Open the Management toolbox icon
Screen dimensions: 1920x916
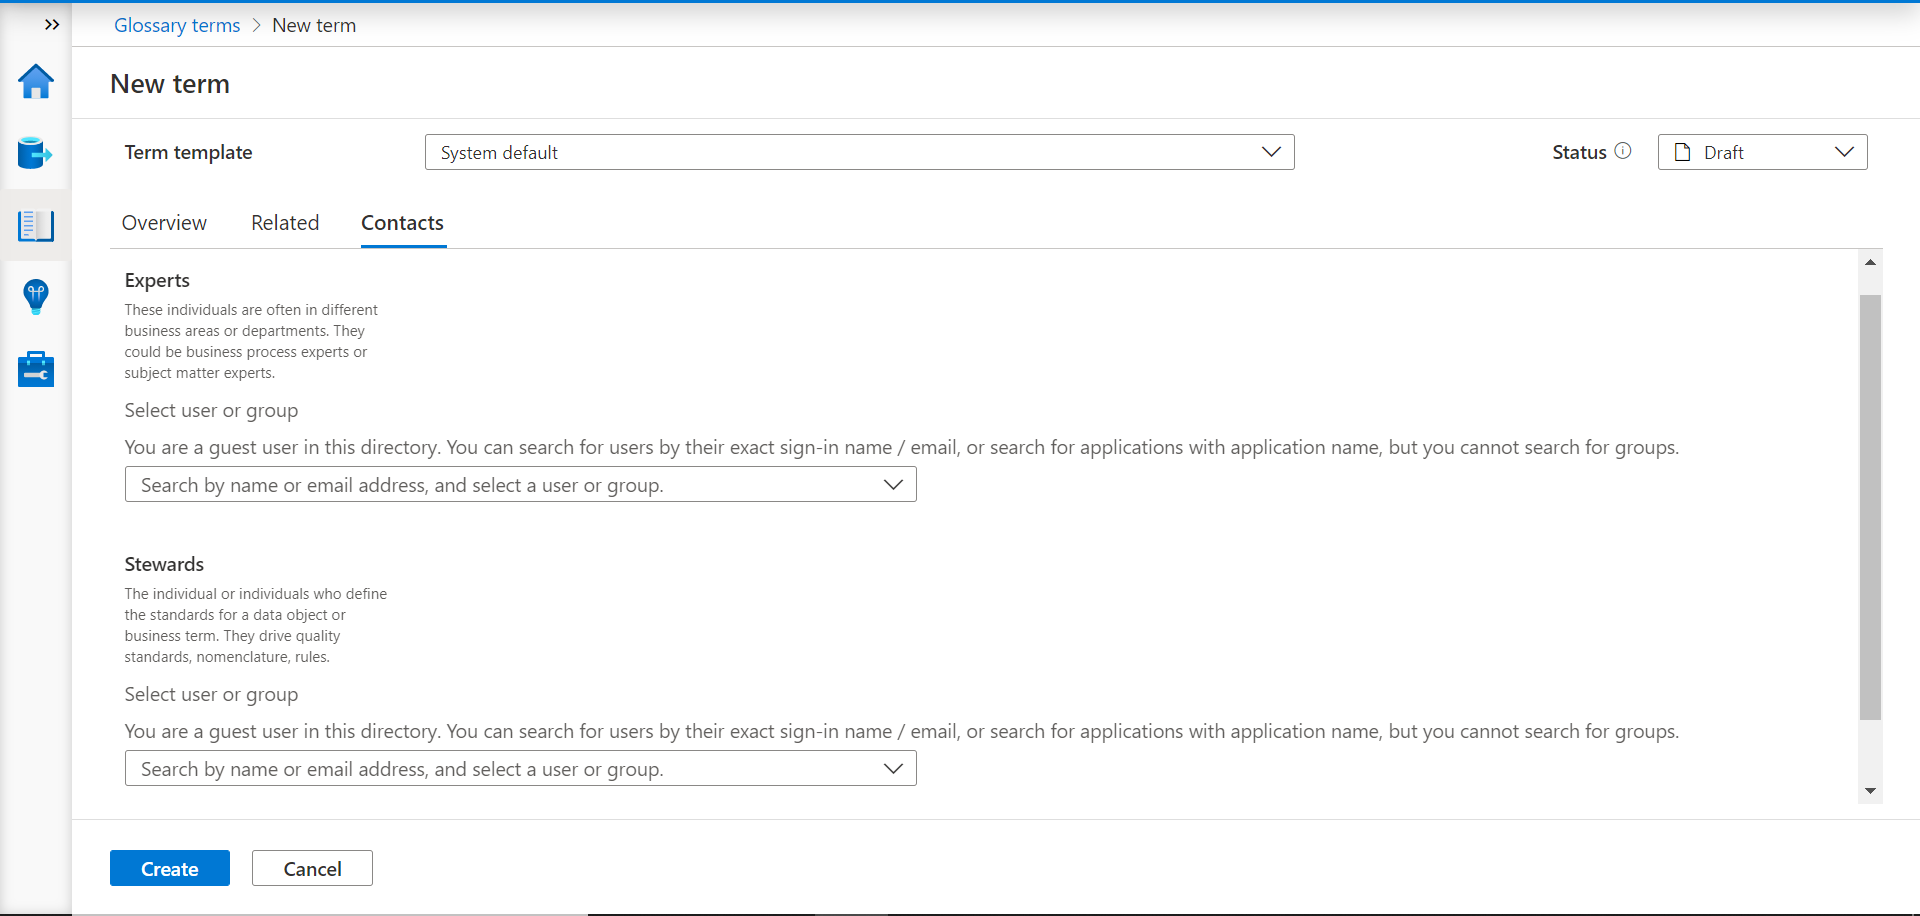pyautogui.click(x=36, y=369)
